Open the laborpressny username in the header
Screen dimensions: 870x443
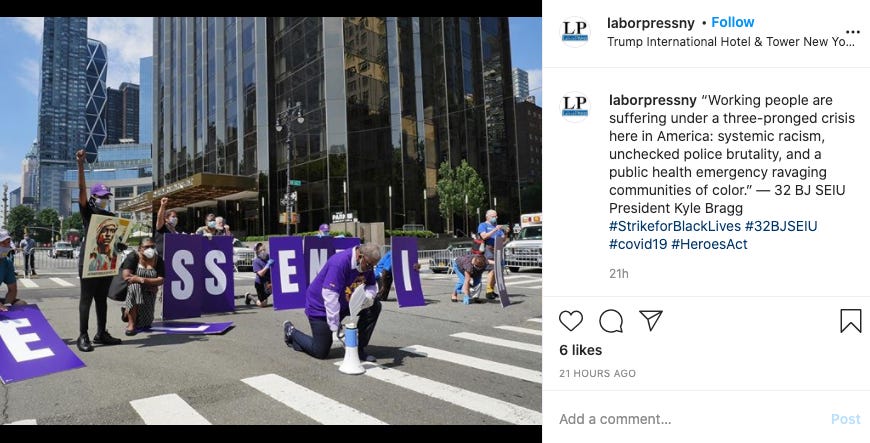pyautogui.click(x=650, y=23)
